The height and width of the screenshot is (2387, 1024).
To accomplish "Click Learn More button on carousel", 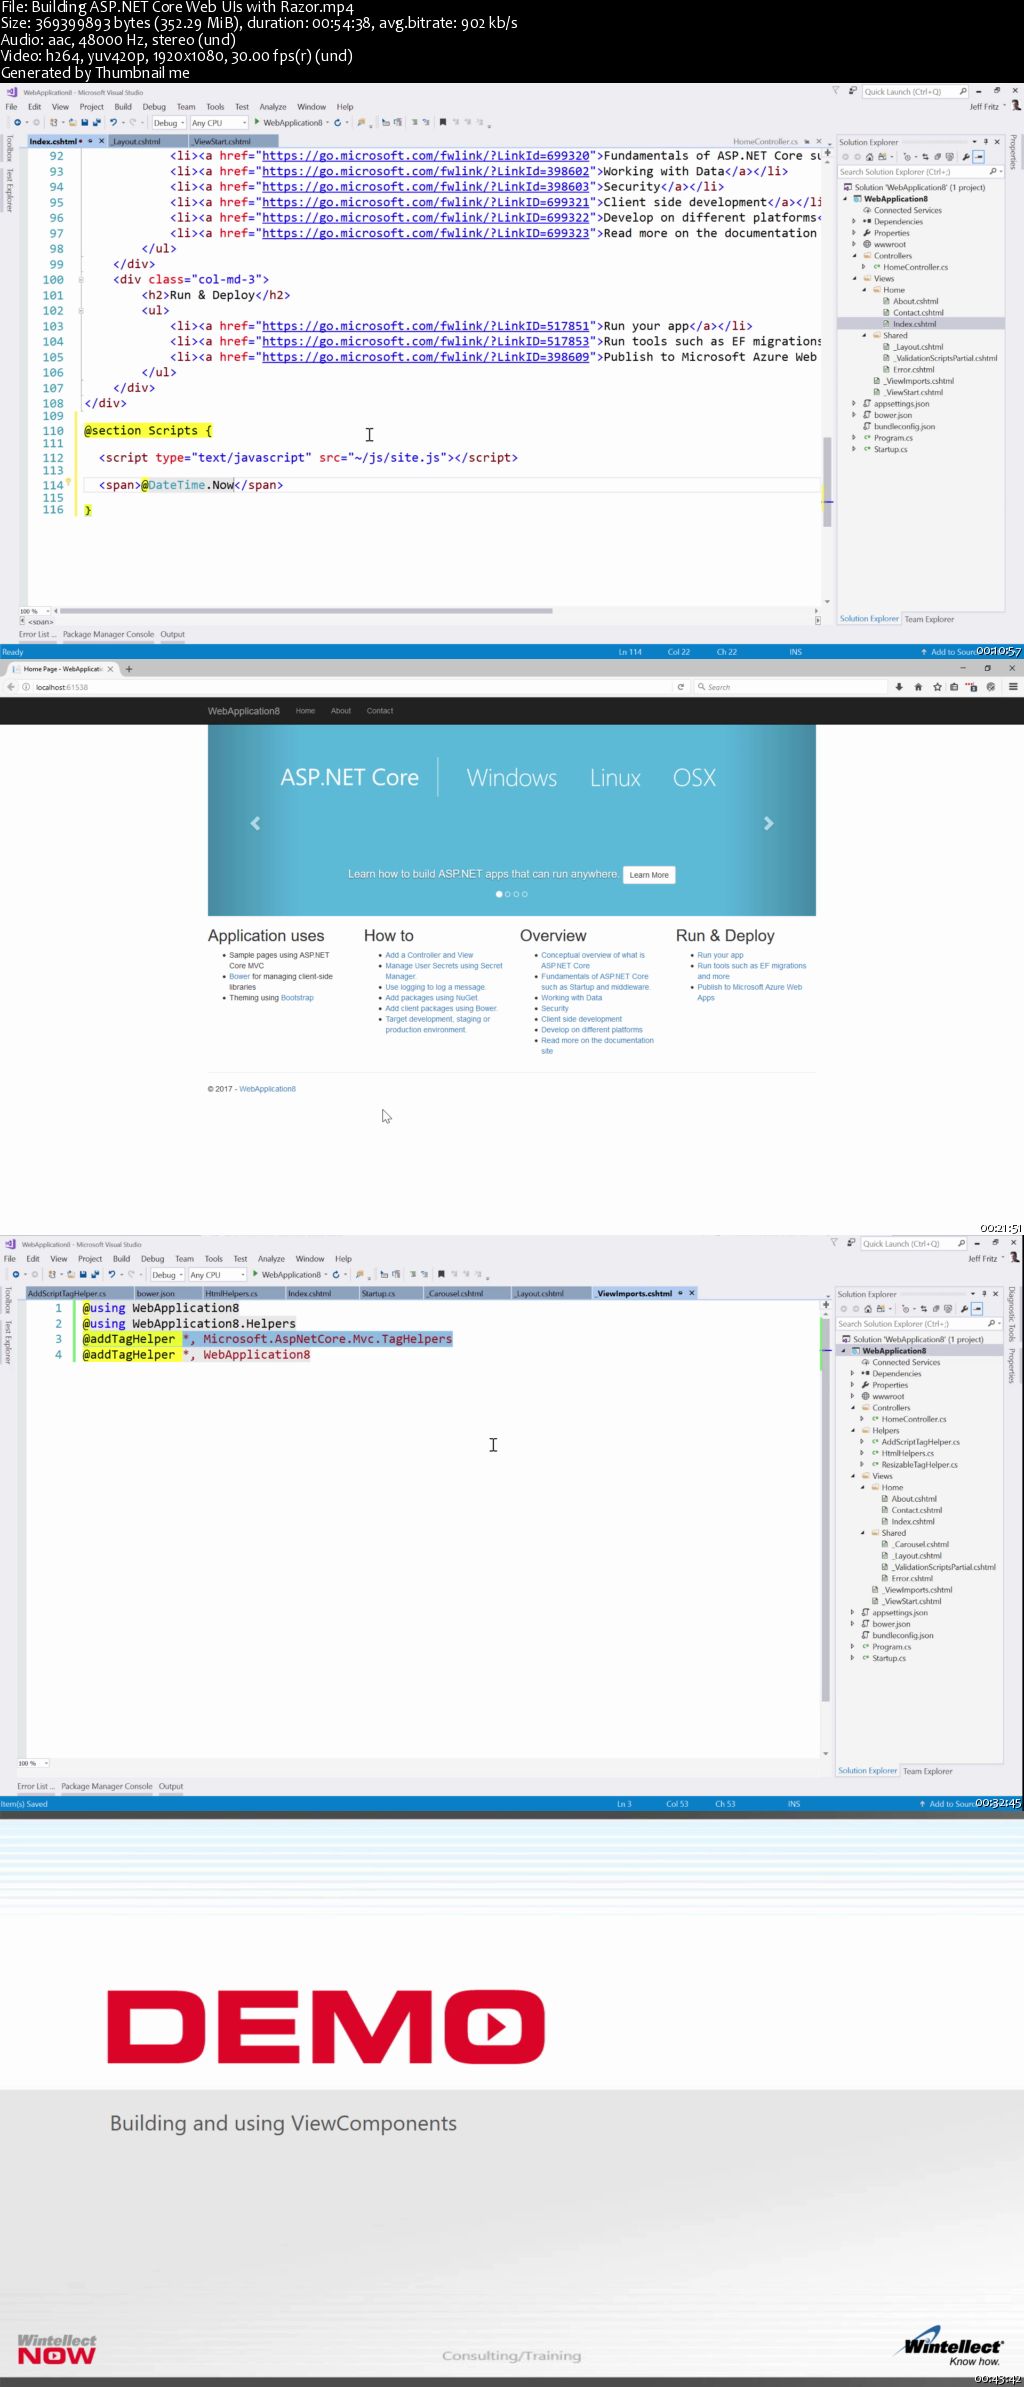I will (x=649, y=875).
